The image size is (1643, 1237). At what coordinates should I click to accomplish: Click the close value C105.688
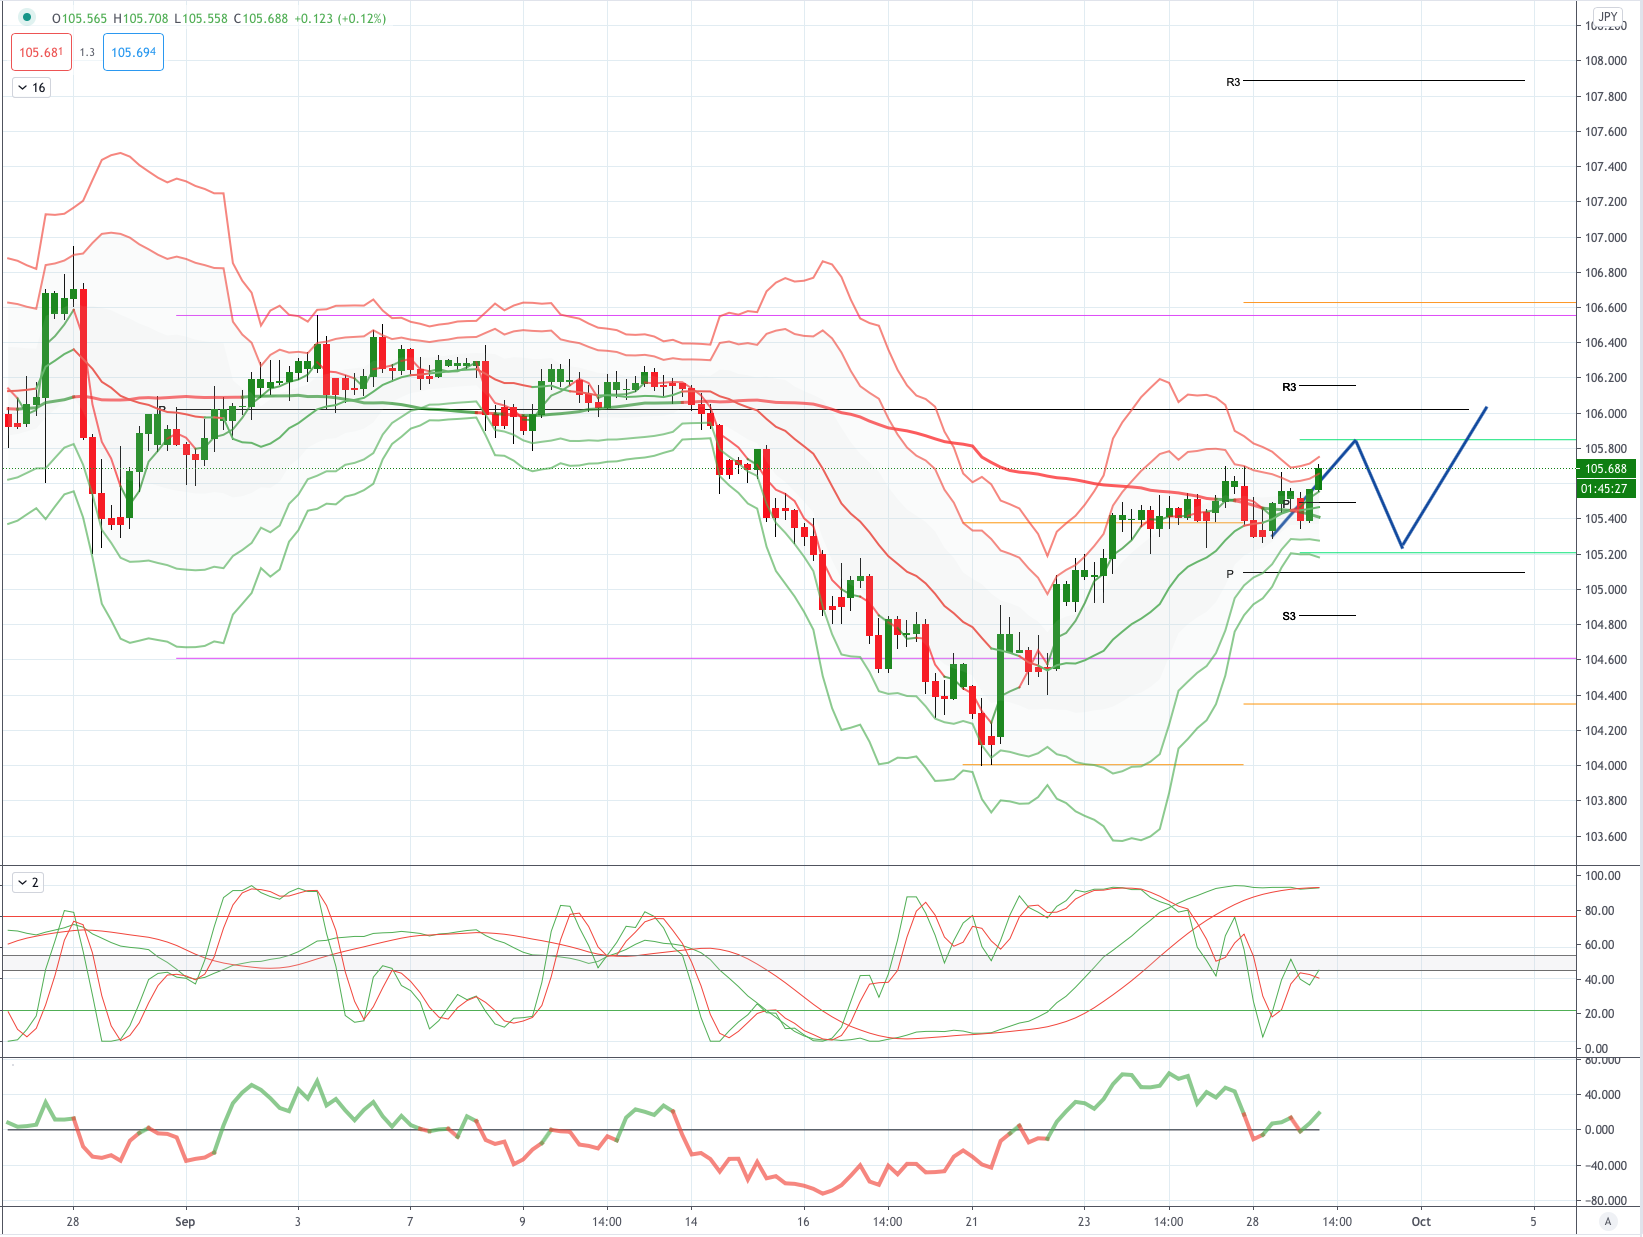(261, 18)
